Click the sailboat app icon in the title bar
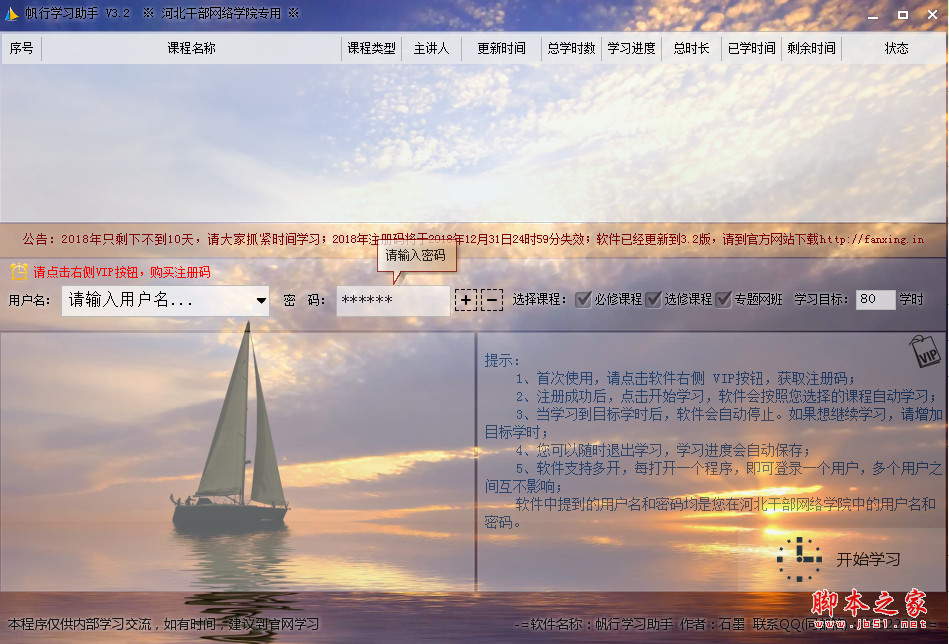This screenshot has height=644, width=949. 11,13
